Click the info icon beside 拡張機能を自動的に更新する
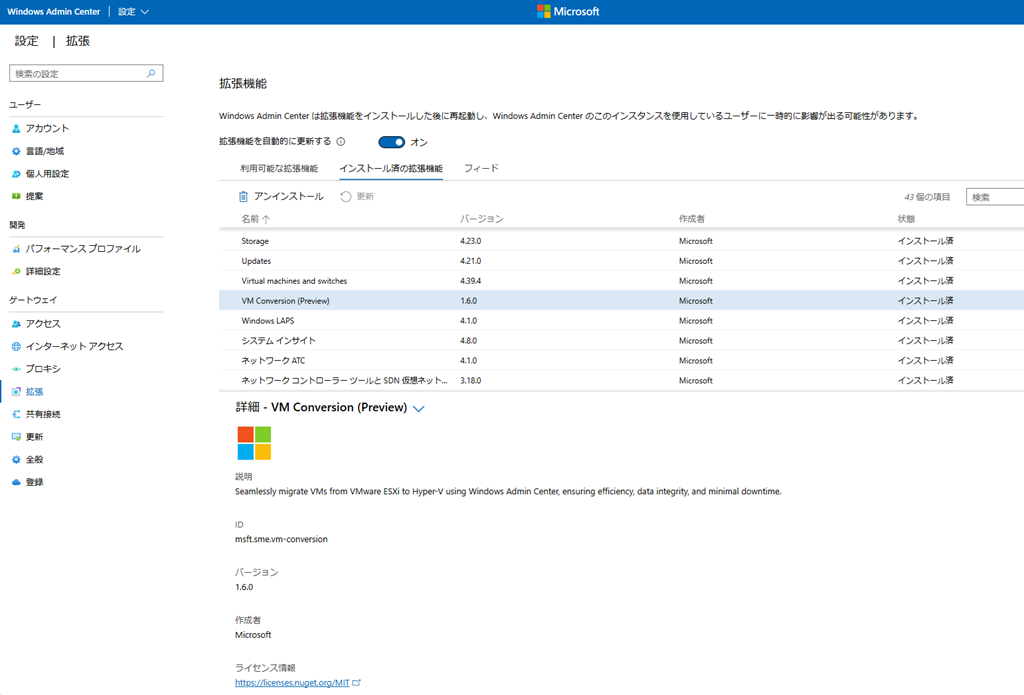Screen dimensions: 1024x695 pos(341,142)
